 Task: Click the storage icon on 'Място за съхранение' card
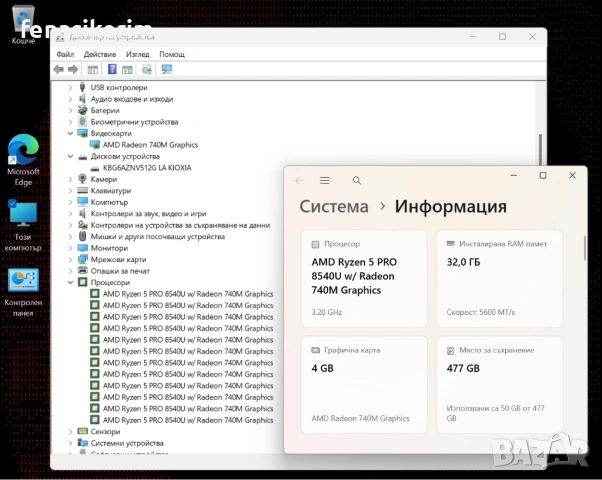tap(450, 351)
